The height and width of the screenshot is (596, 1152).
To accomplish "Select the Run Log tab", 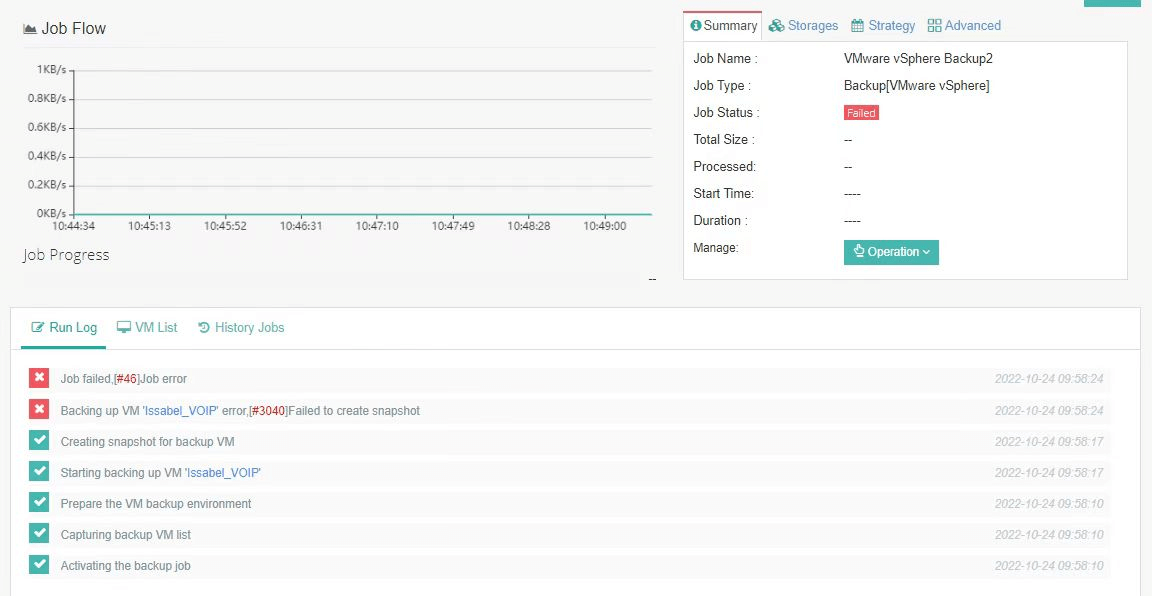I will pos(64,327).
